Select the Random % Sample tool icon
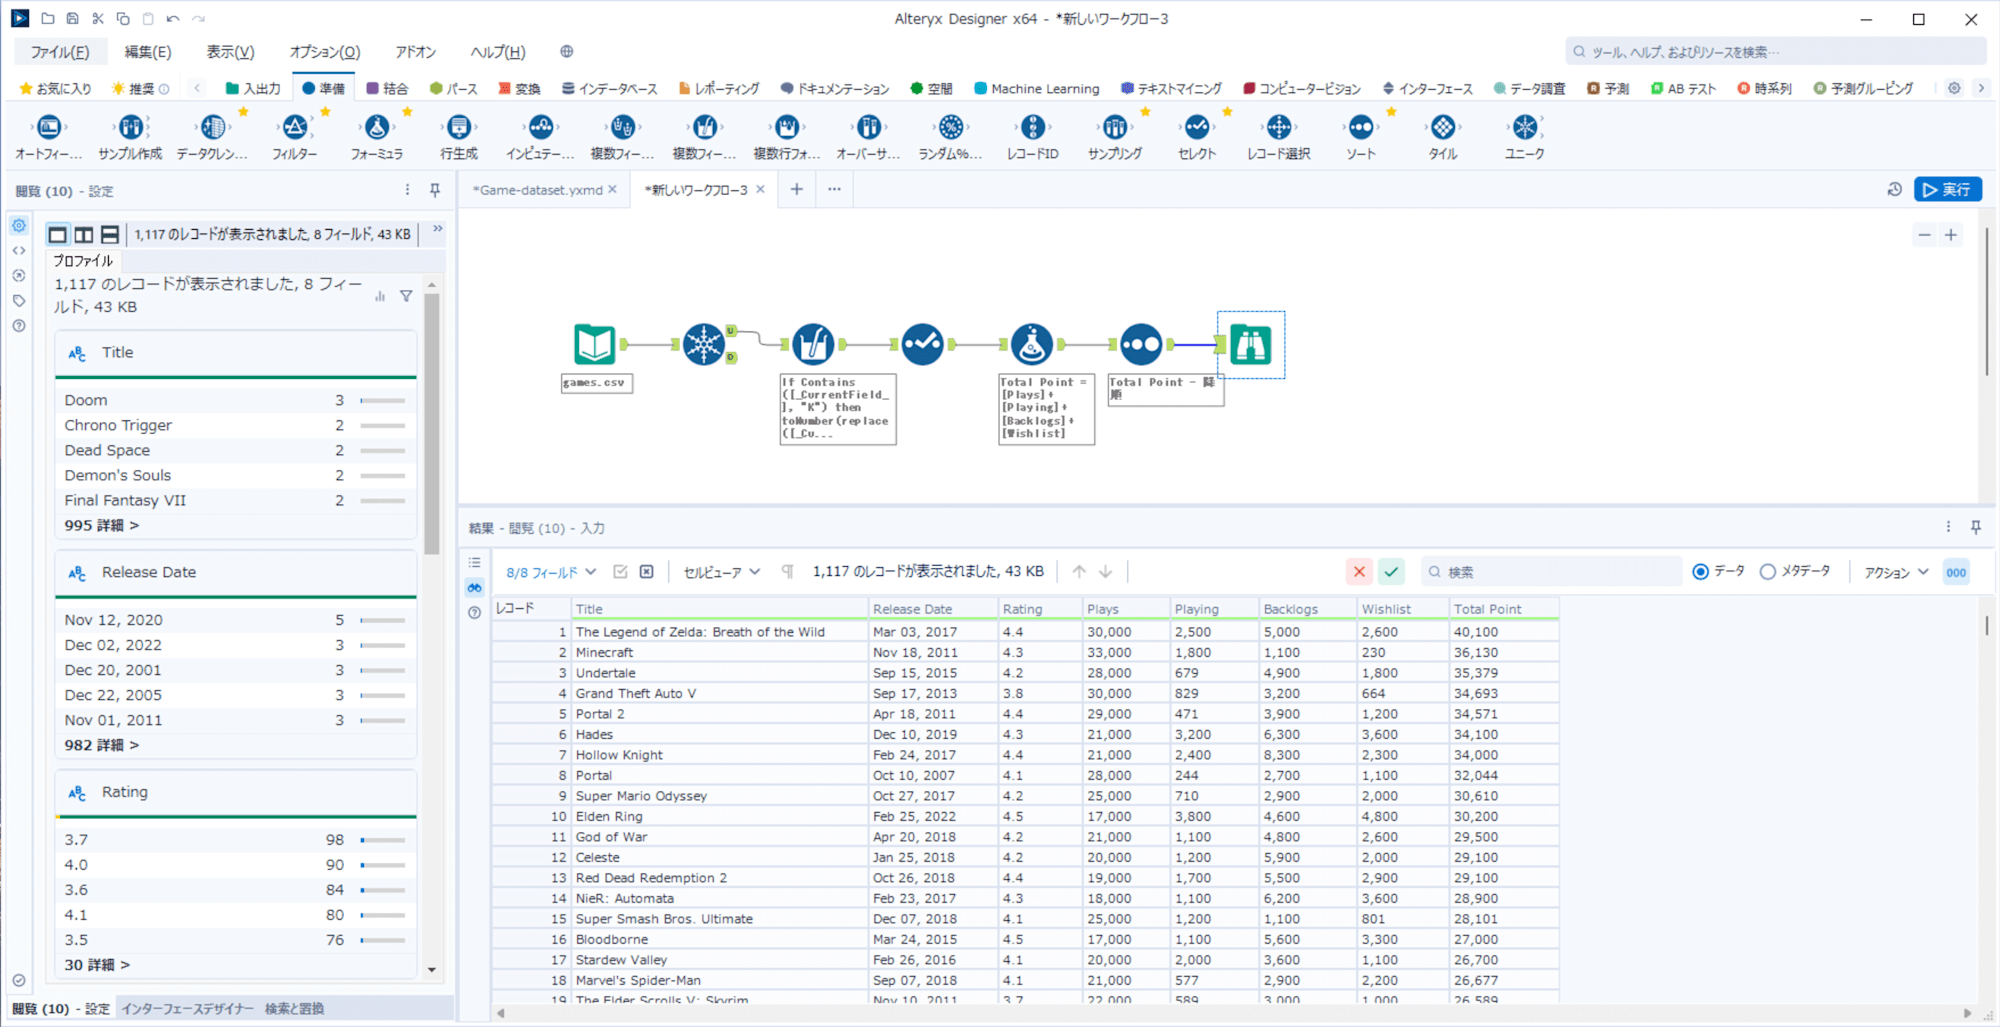 (950, 127)
